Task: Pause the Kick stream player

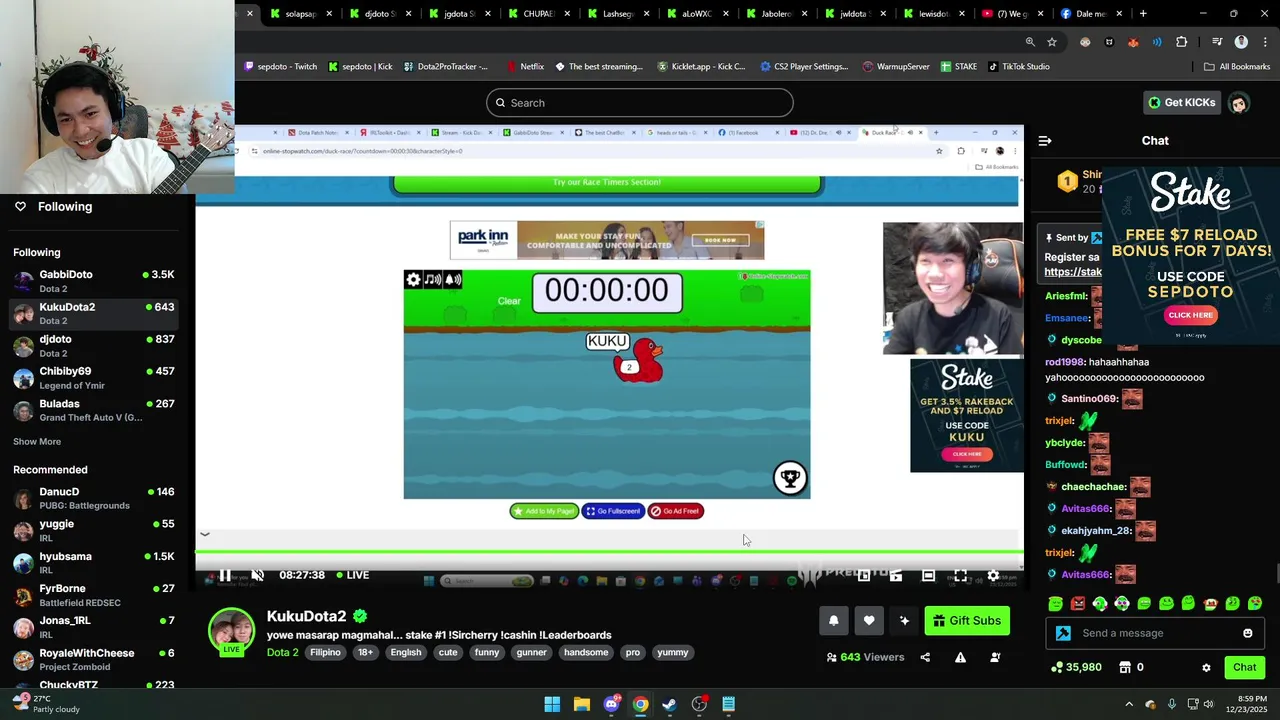Action: click(225, 575)
